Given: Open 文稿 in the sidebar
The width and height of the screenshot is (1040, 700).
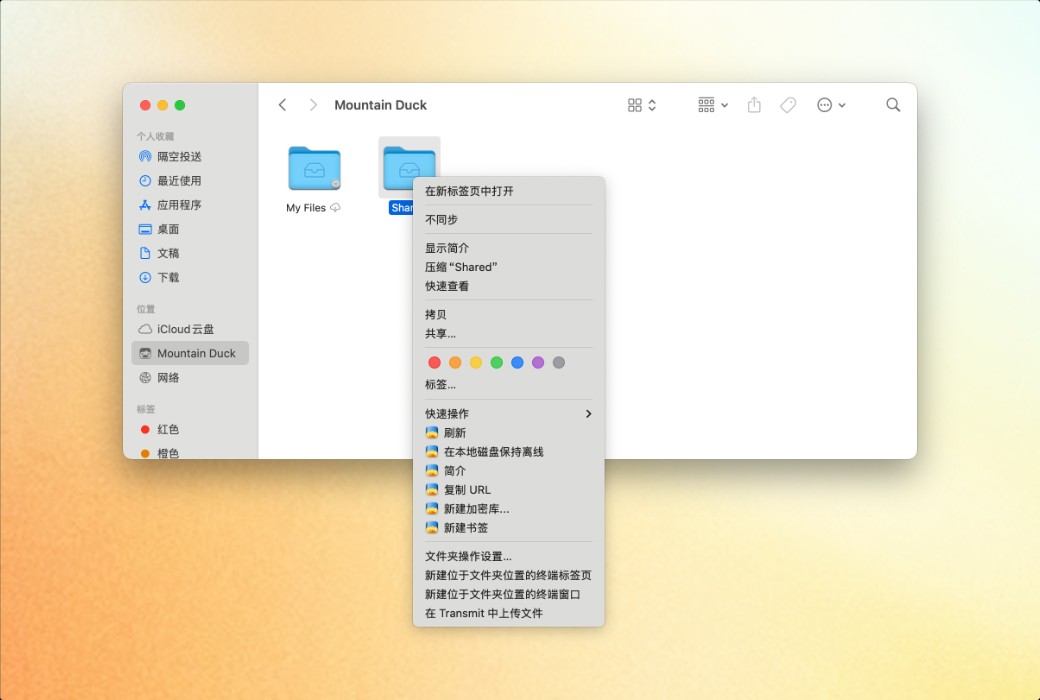Looking at the screenshot, I should pyautogui.click(x=190, y=253).
